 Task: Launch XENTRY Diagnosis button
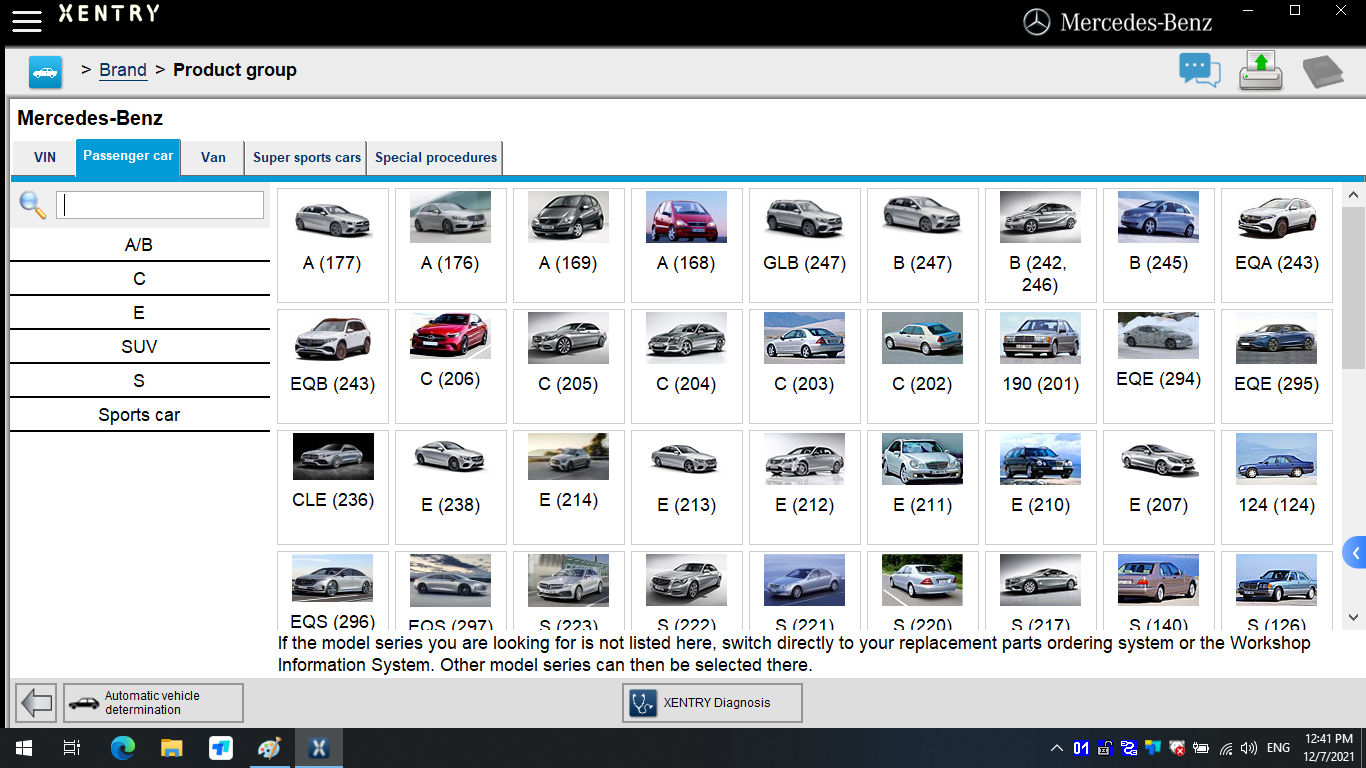click(x=712, y=703)
